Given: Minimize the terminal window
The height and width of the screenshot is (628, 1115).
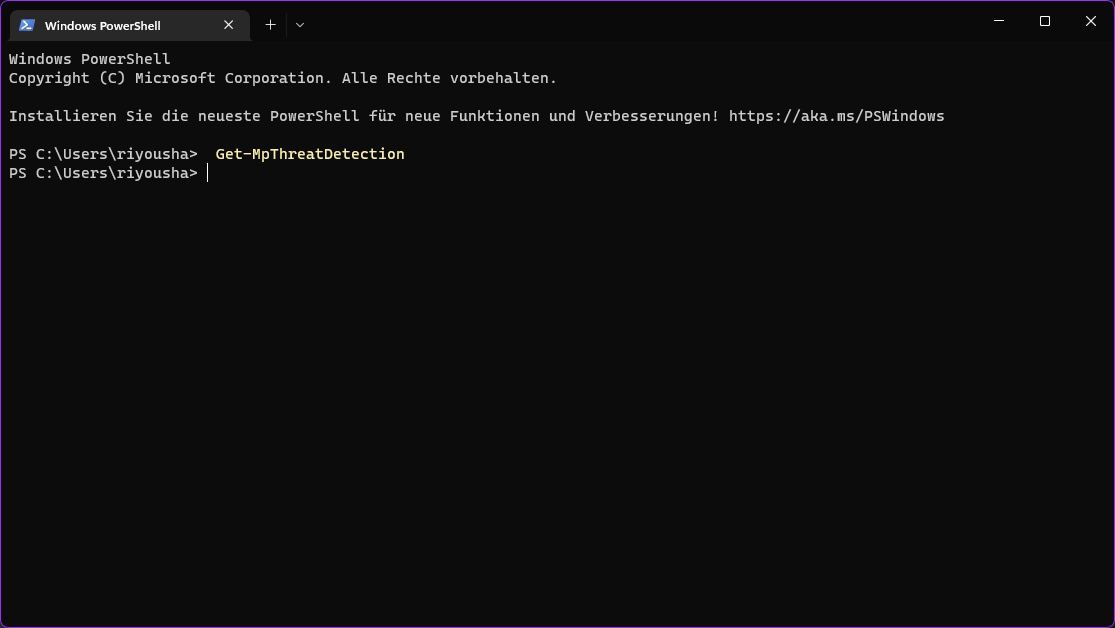Looking at the screenshot, I should [998, 21].
